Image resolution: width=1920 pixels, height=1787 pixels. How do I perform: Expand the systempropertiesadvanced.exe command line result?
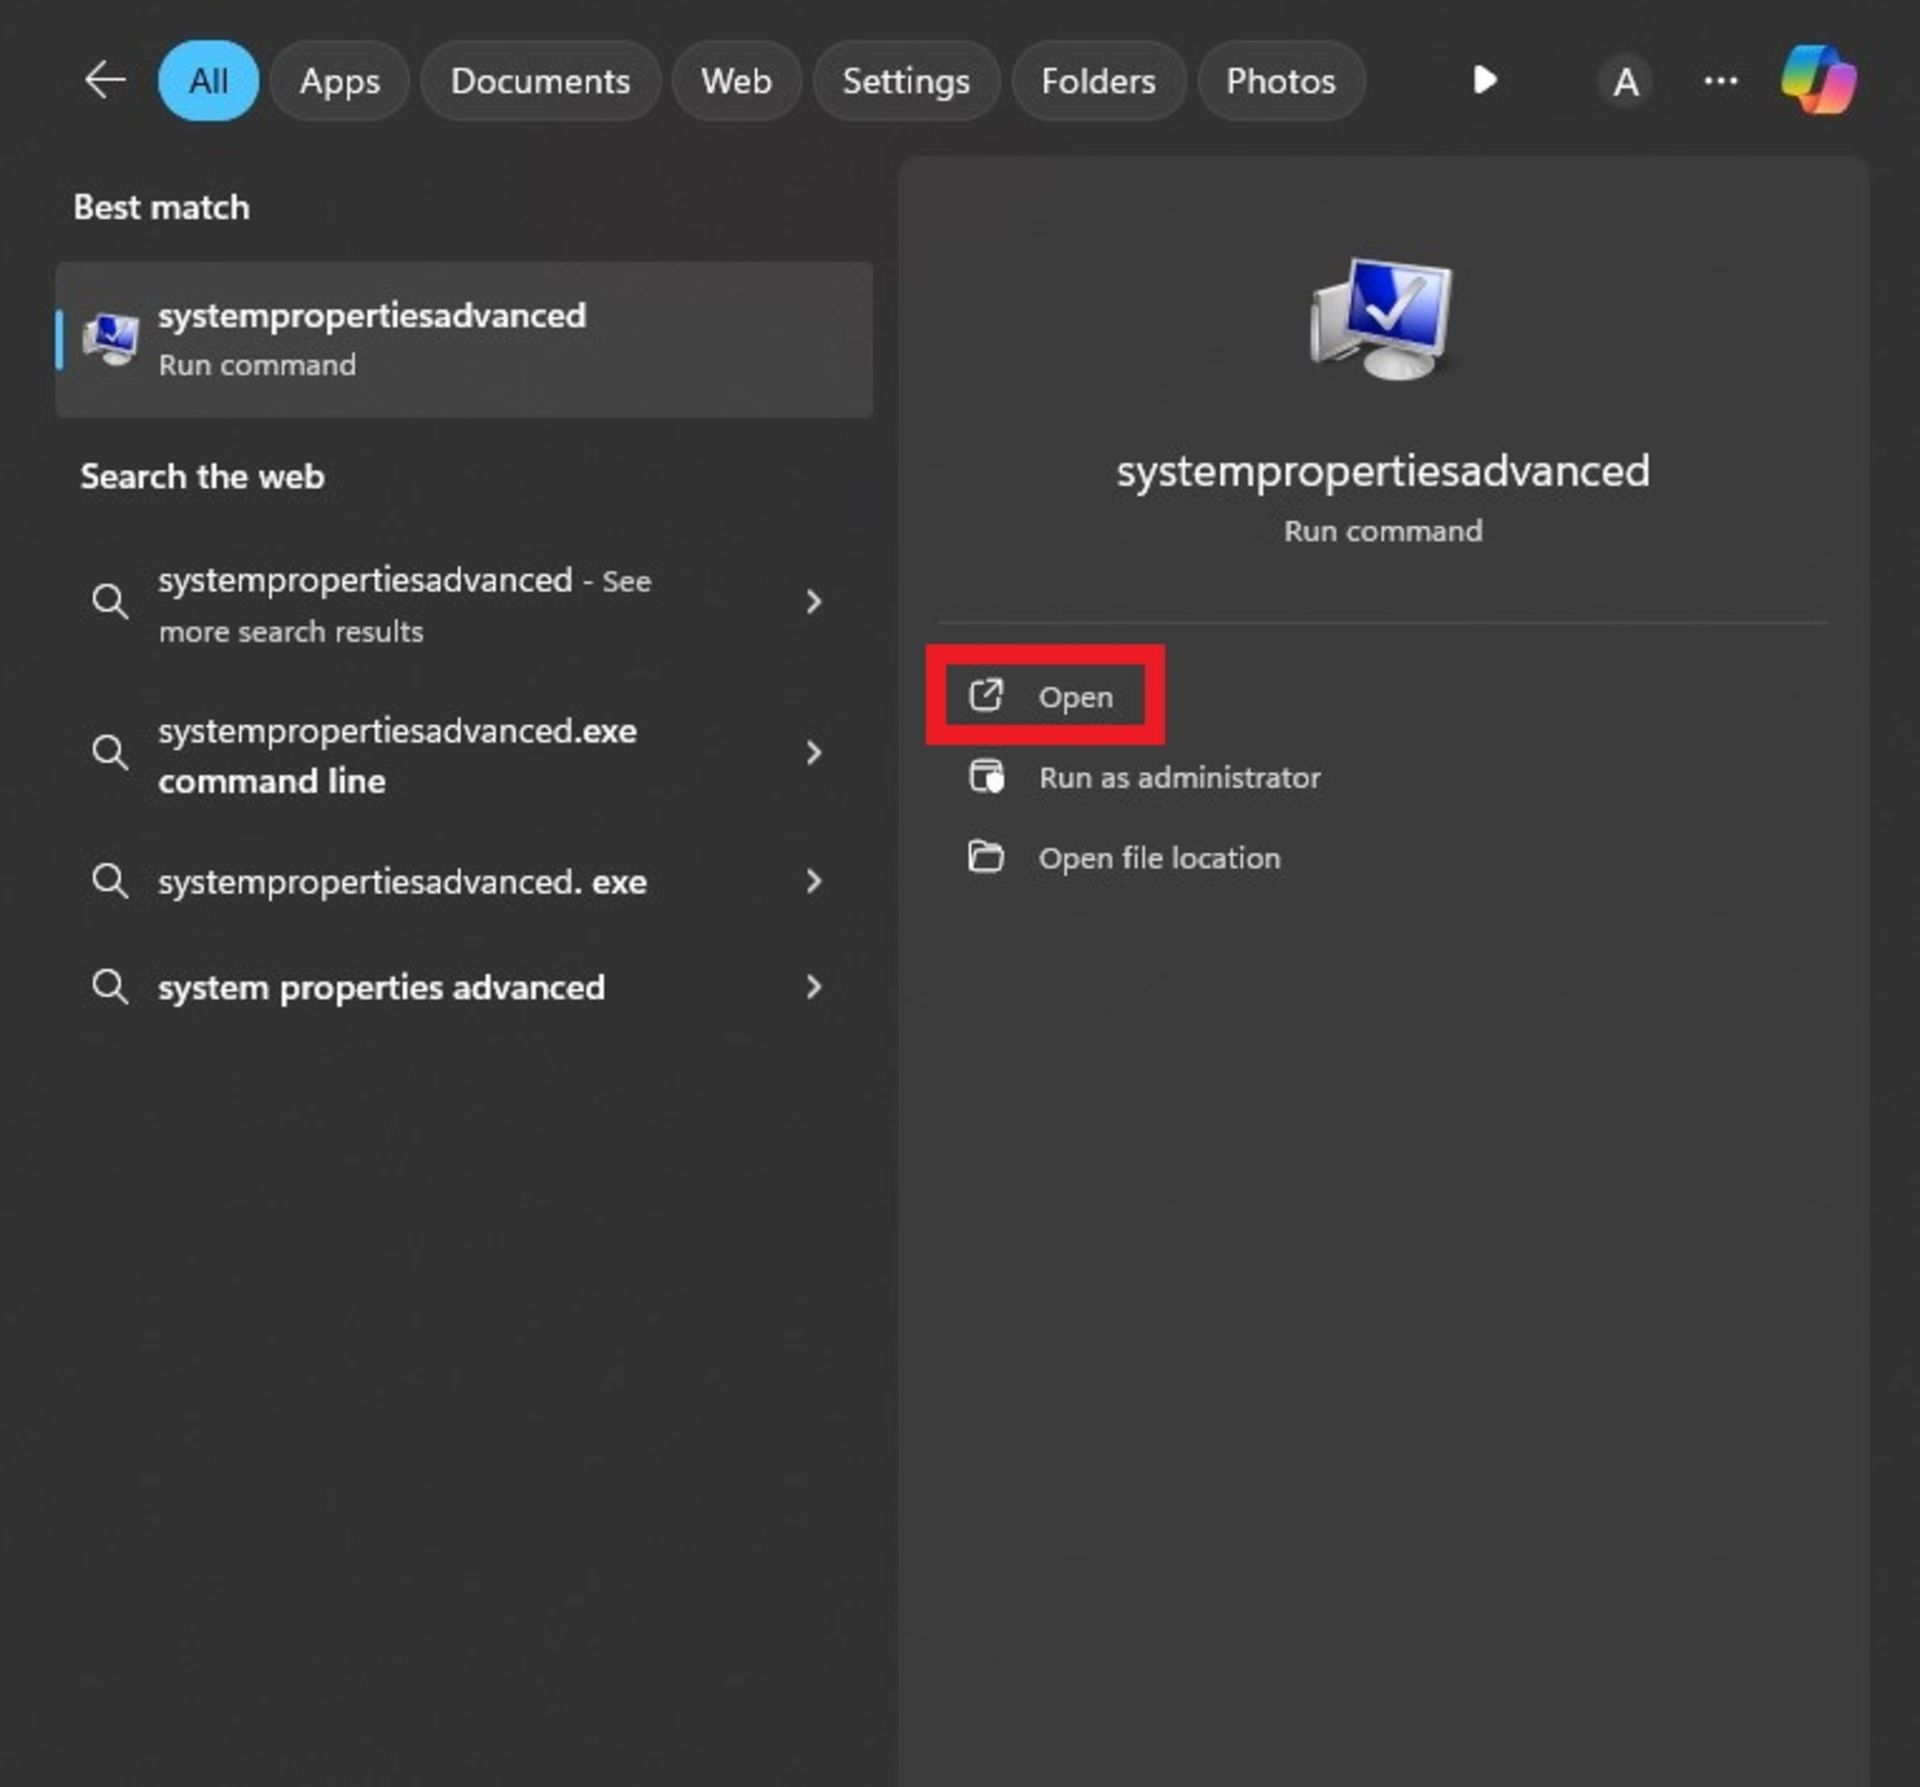point(813,754)
